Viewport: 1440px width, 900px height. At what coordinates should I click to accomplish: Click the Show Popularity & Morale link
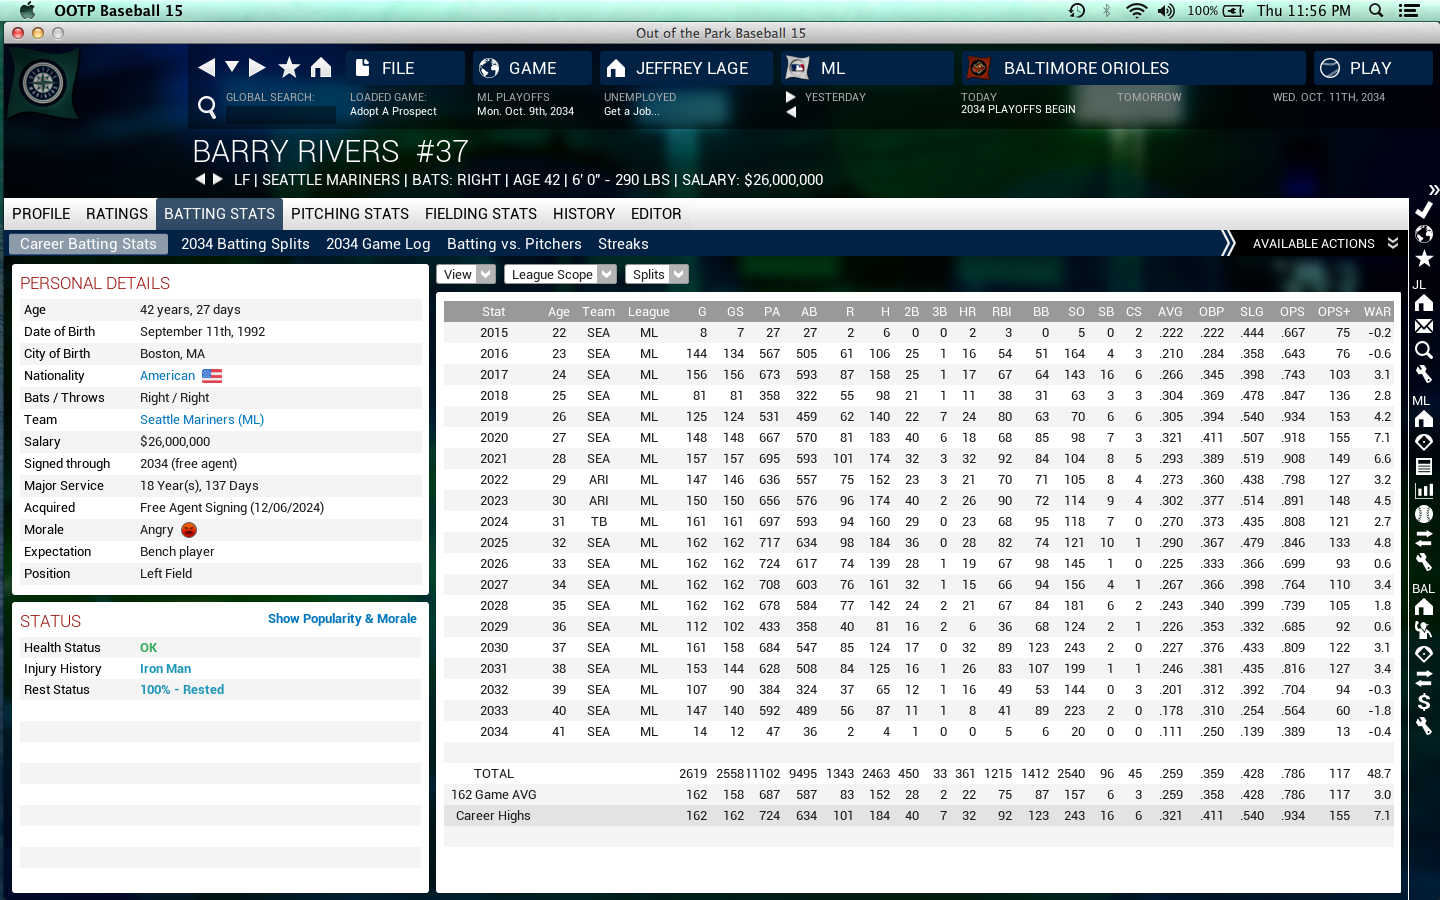pos(342,619)
